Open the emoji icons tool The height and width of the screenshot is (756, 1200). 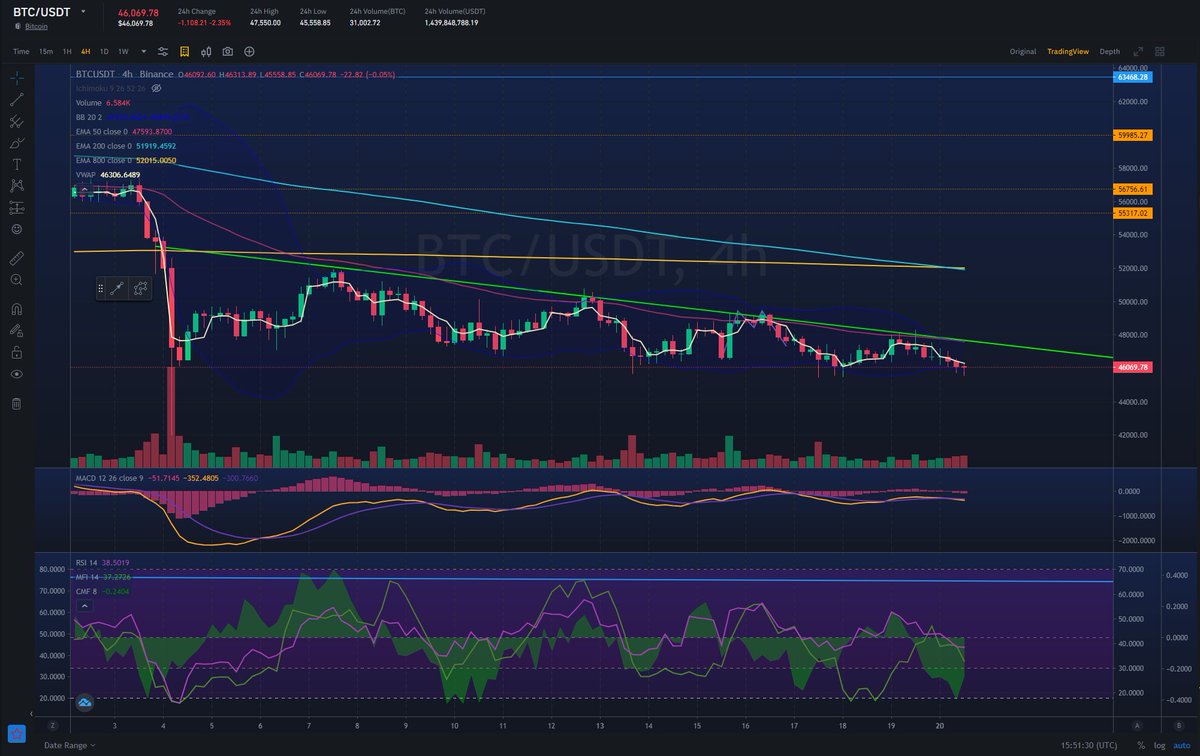click(16, 229)
